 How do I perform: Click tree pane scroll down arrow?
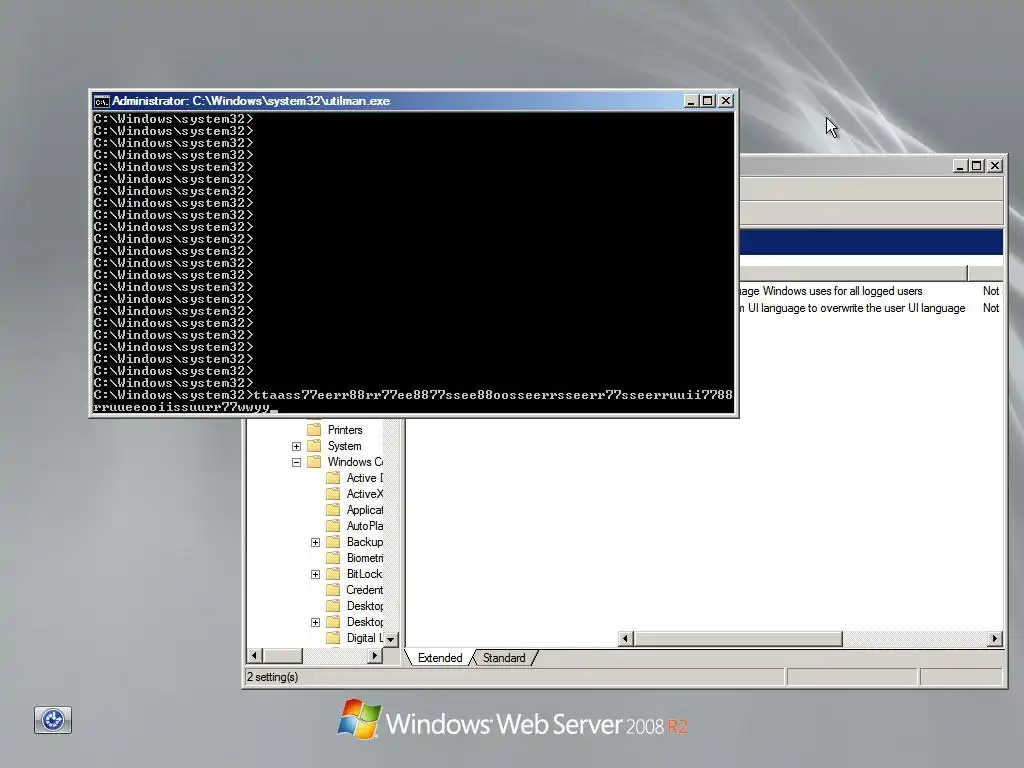pyautogui.click(x=391, y=639)
